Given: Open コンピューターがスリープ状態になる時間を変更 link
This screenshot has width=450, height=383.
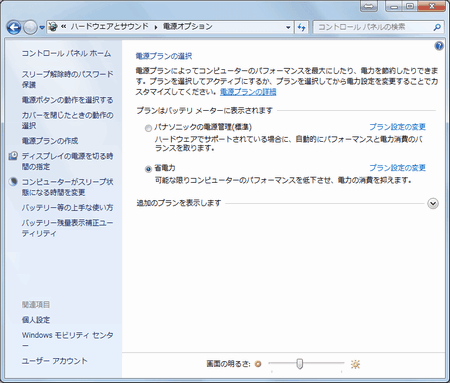Looking at the screenshot, I should (x=68, y=187).
